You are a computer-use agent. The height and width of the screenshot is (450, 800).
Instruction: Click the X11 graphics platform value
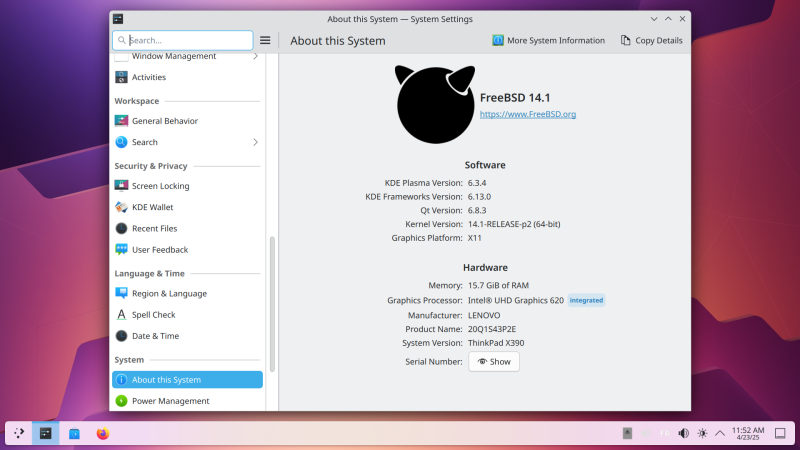[474, 238]
